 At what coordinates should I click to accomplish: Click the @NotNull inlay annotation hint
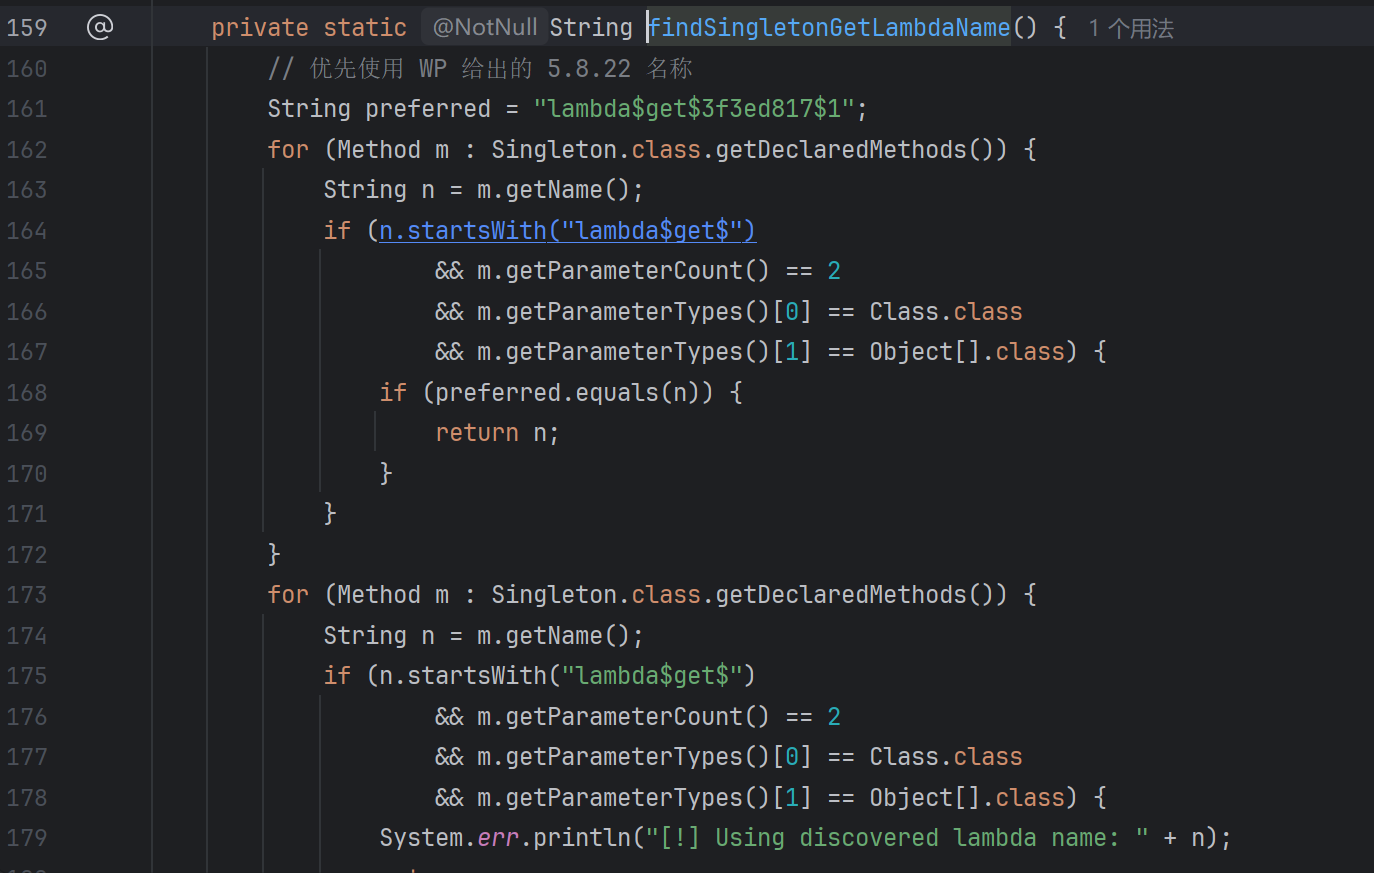[485, 27]
